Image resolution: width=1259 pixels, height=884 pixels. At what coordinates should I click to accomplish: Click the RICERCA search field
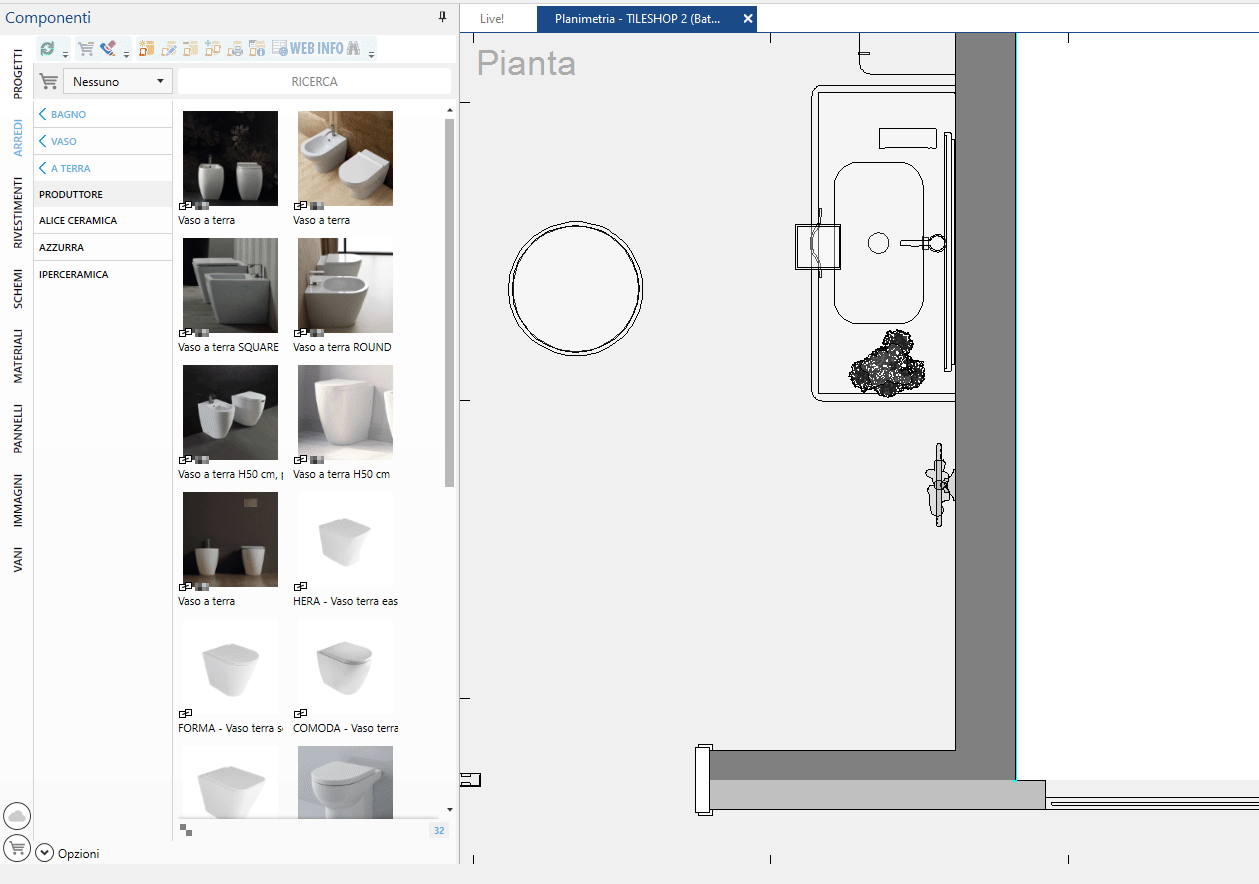point(314,81)
